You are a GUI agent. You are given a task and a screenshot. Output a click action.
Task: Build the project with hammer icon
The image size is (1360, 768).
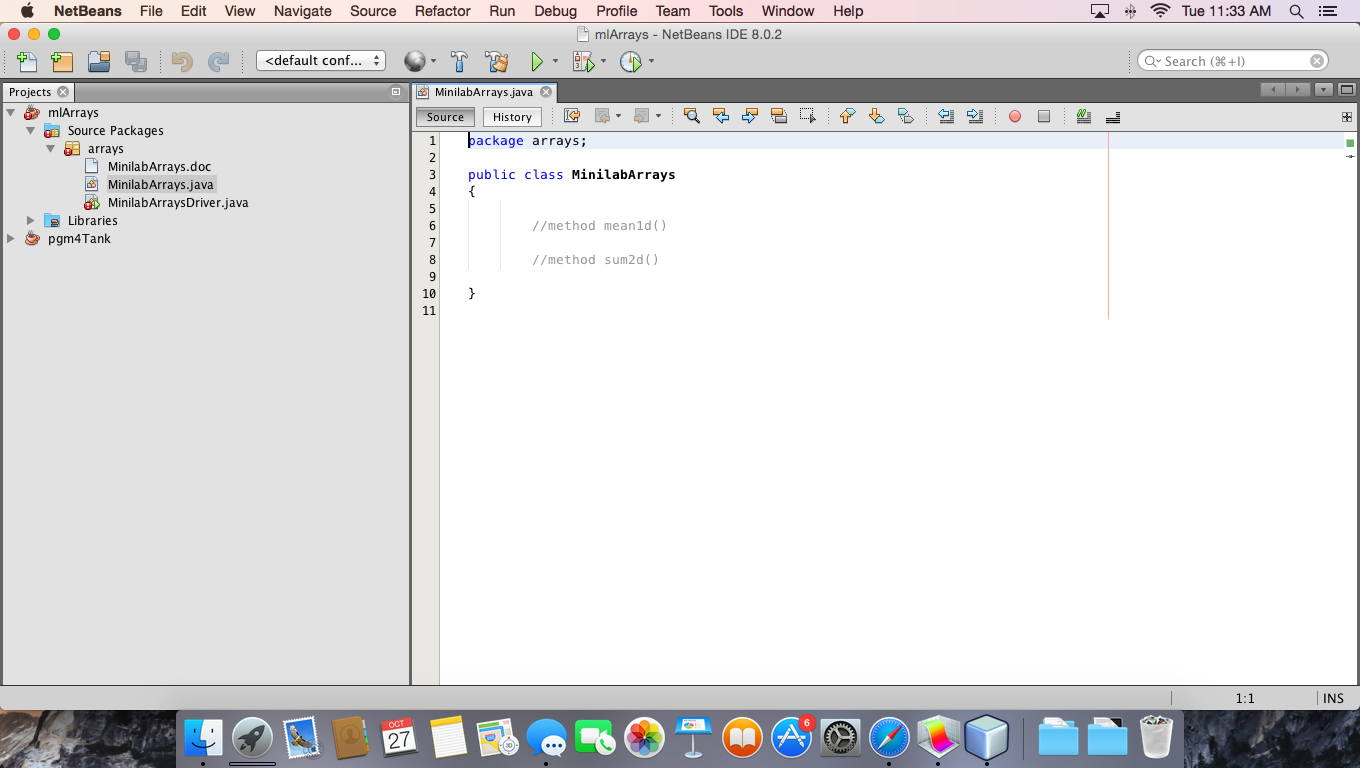point(459,62)
